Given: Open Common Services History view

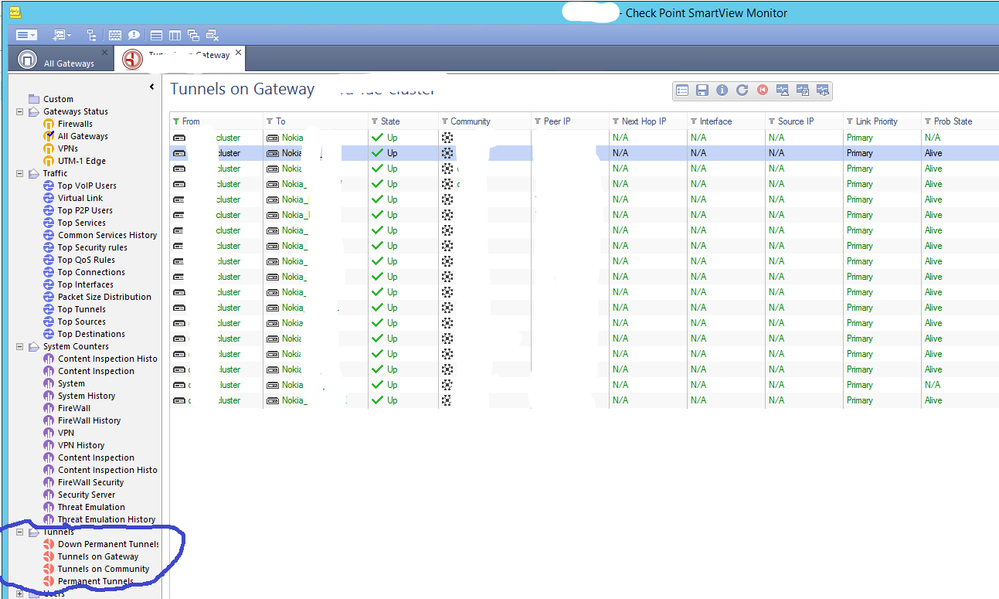Looking at the screenshot, I should [107, 235].
